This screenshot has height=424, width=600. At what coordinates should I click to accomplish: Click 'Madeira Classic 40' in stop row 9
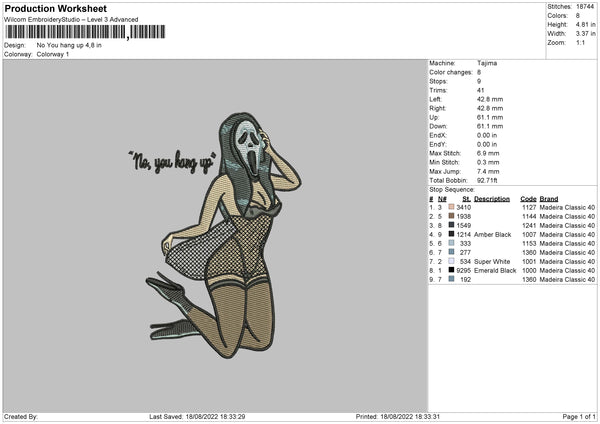567,280
